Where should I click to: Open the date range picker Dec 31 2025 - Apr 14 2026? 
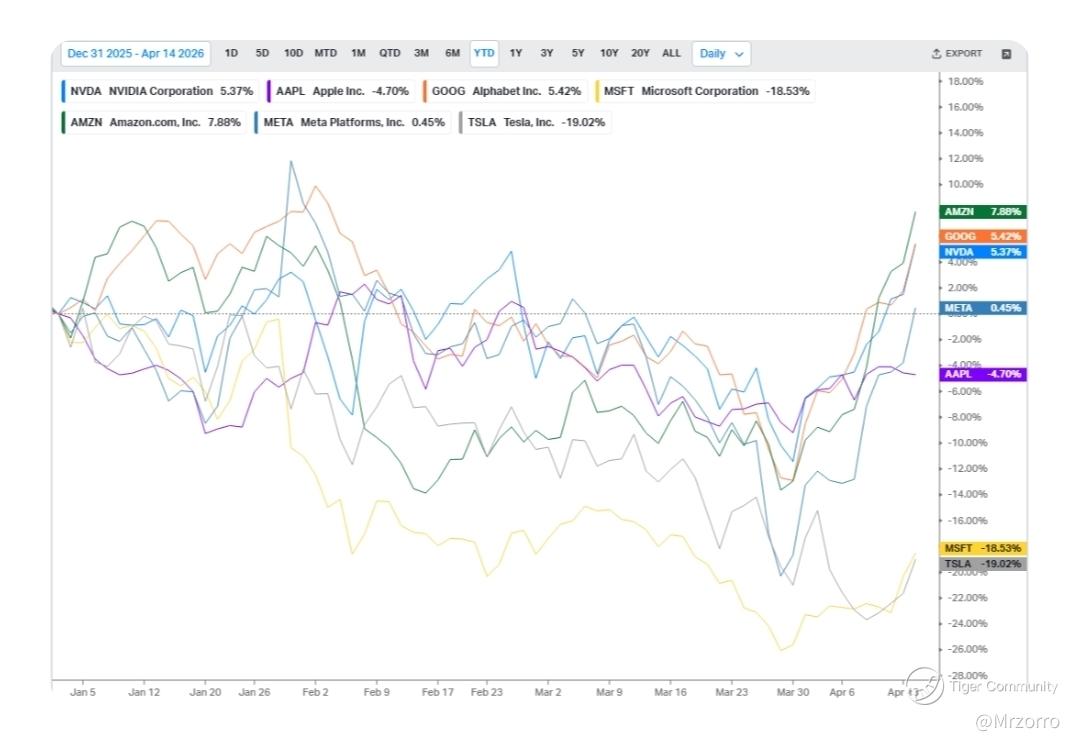135,54
